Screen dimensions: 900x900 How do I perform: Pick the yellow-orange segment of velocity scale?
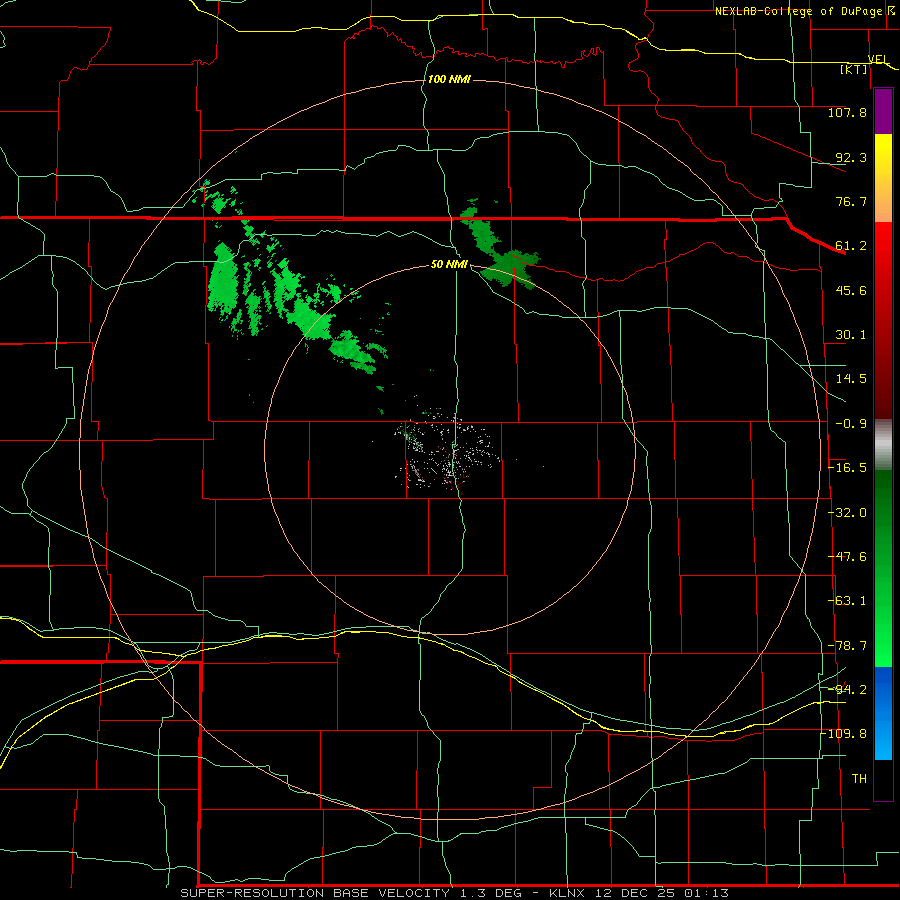point(883,178)
